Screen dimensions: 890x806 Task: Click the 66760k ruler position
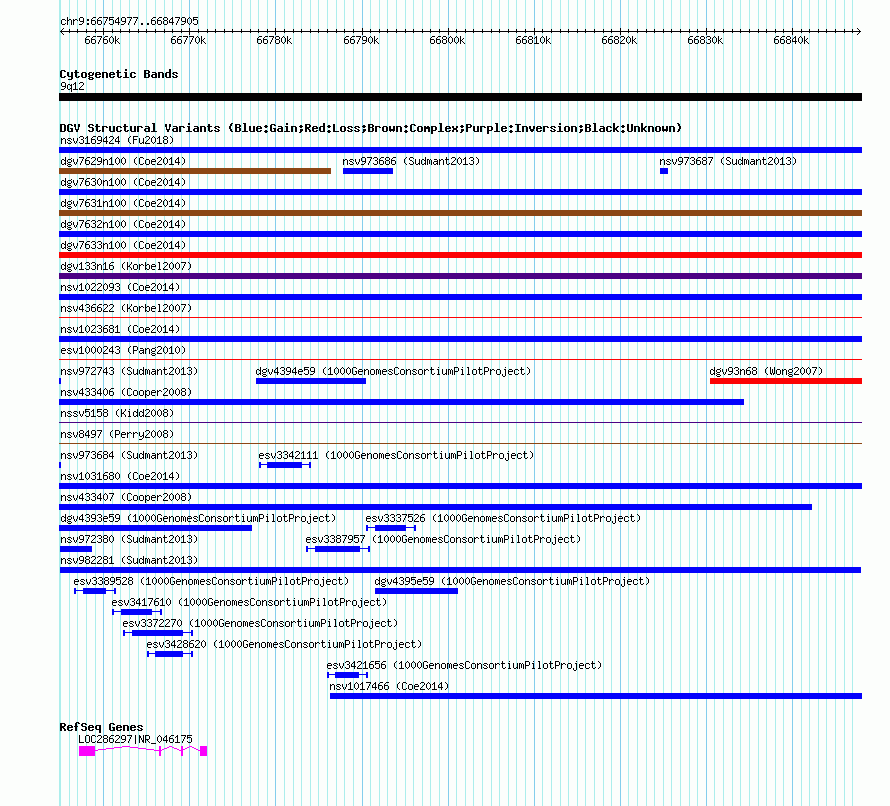point(102,40)
